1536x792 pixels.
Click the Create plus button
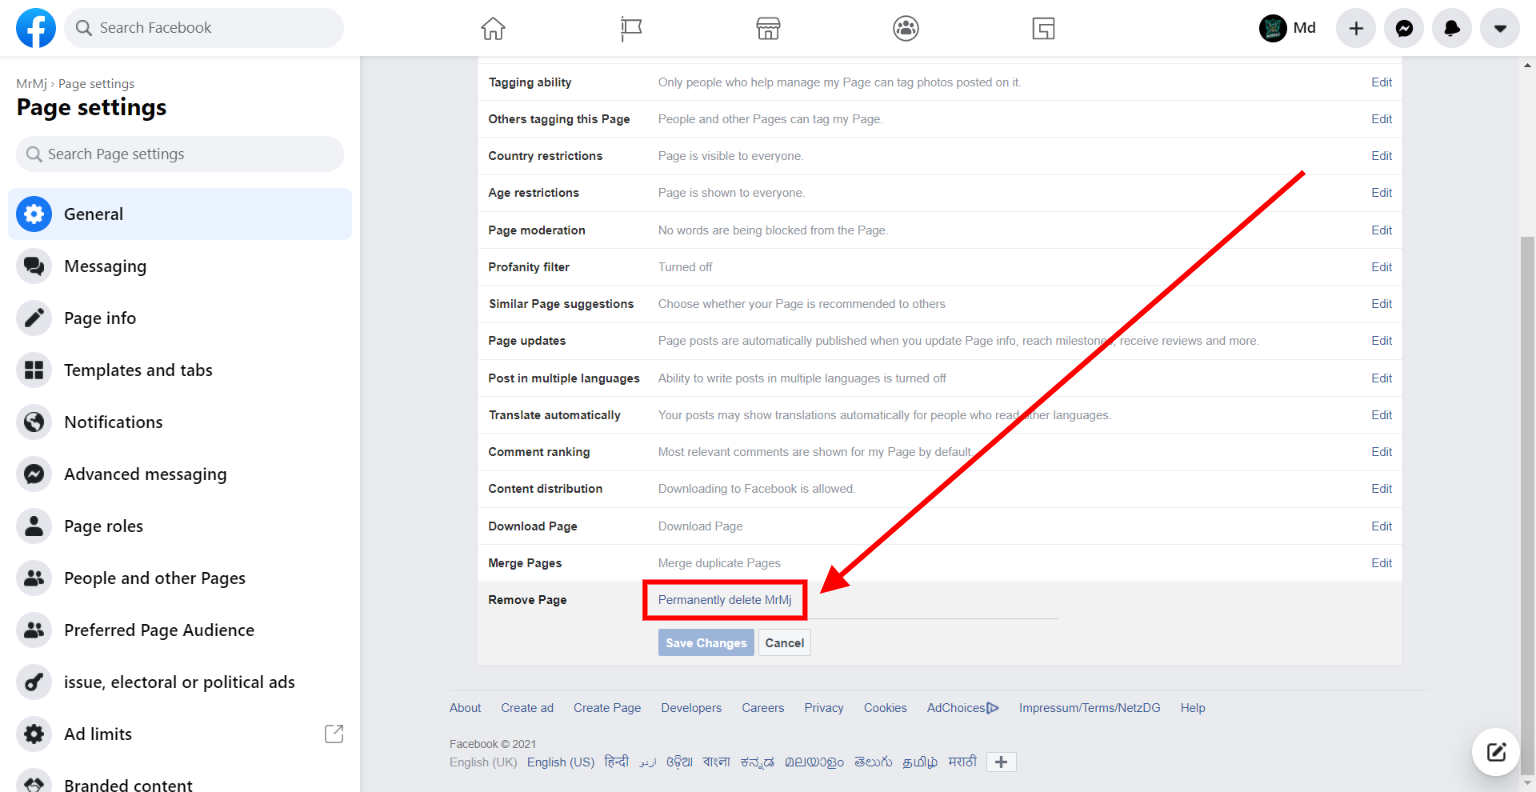click(1356, 28)
